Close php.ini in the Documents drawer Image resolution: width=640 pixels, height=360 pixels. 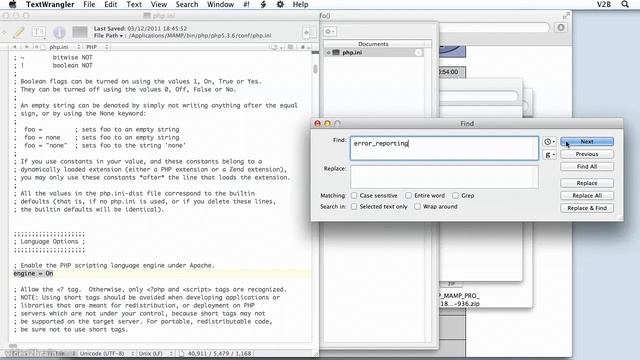(x=418, y=53)
